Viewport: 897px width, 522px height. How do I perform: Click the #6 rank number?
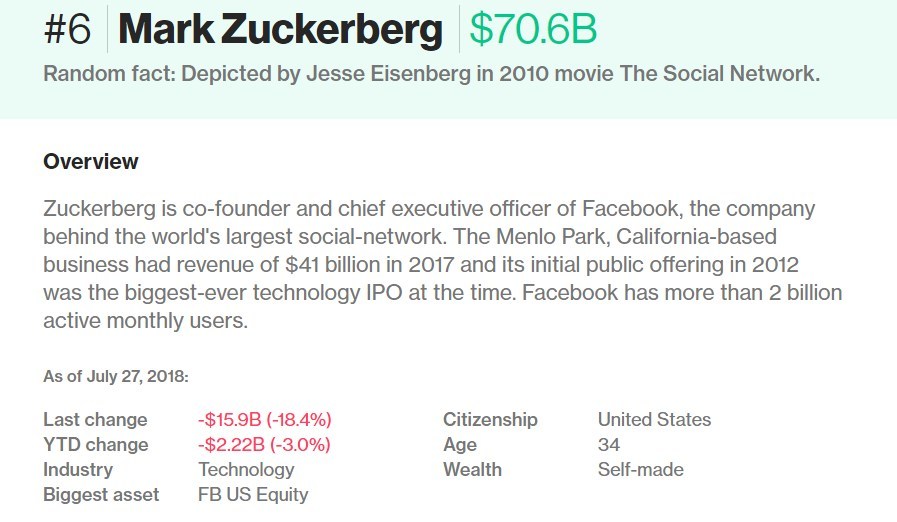(x=68, y=30)
